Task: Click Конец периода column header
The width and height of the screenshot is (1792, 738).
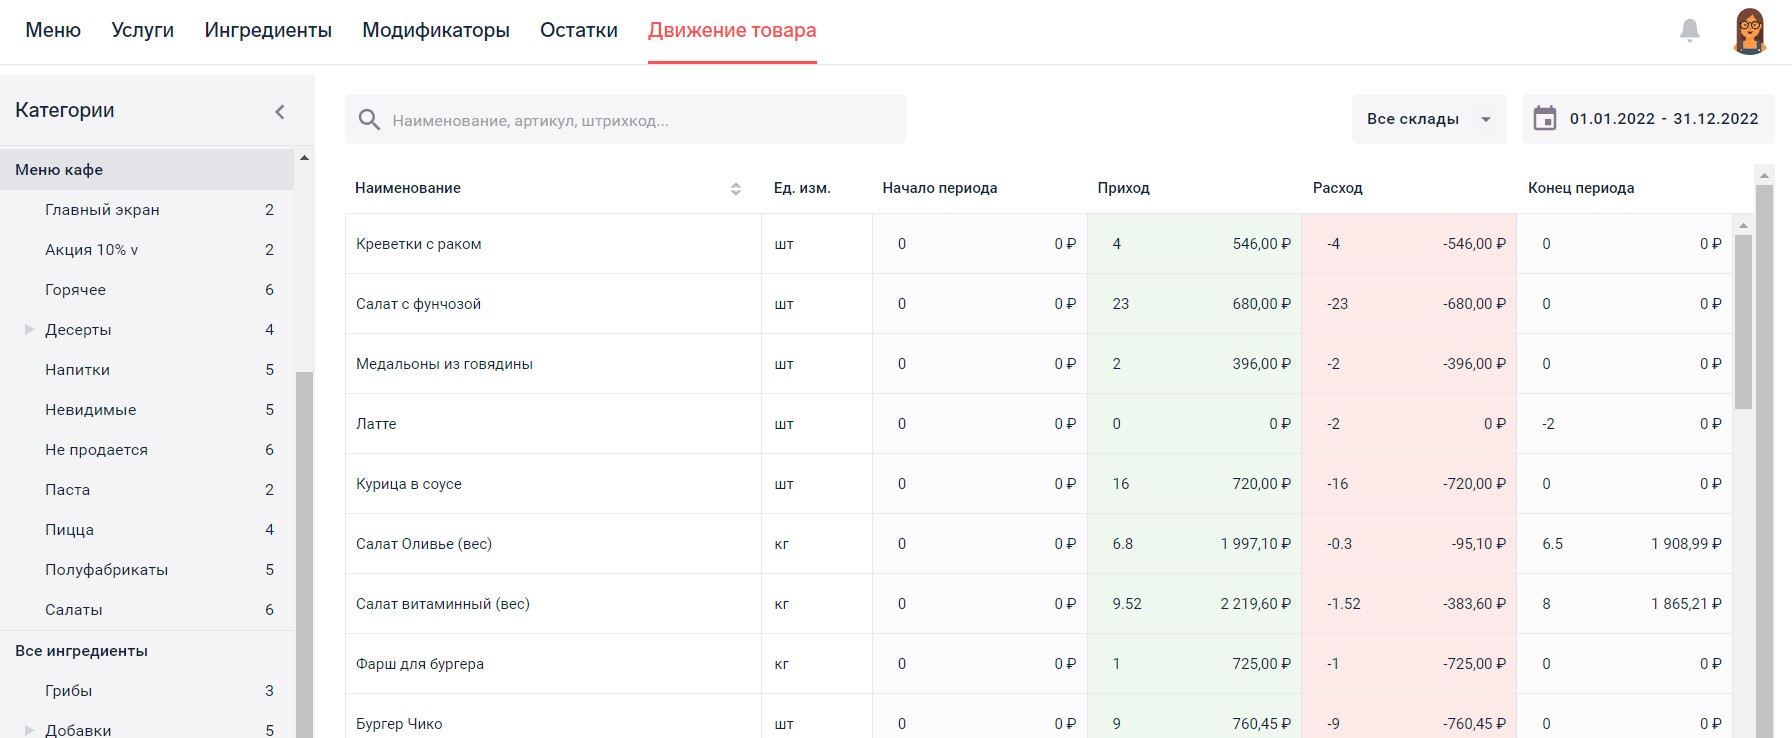Action: tap(1581, 188)
